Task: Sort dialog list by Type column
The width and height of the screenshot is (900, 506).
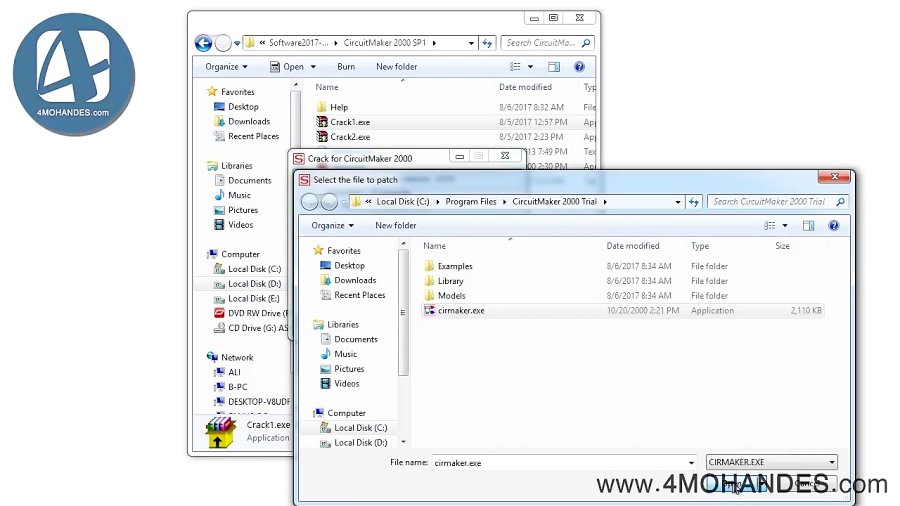Action: [x=700, y=246]
